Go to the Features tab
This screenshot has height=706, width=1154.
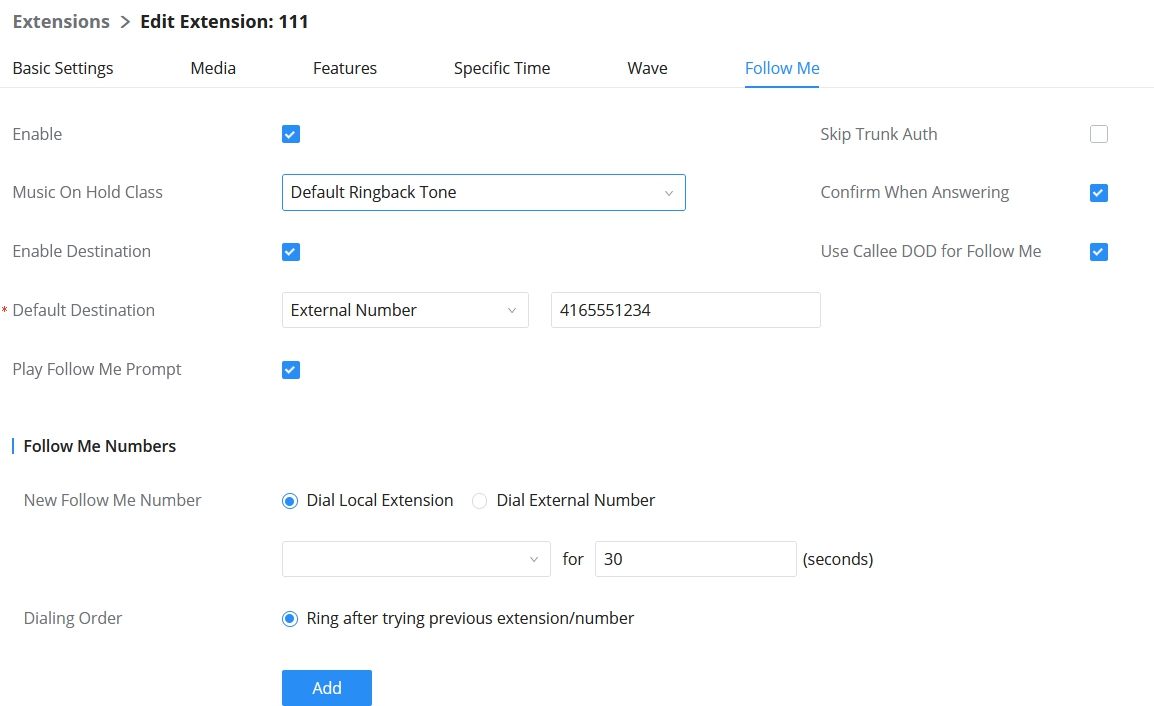(x=345, y=68)
